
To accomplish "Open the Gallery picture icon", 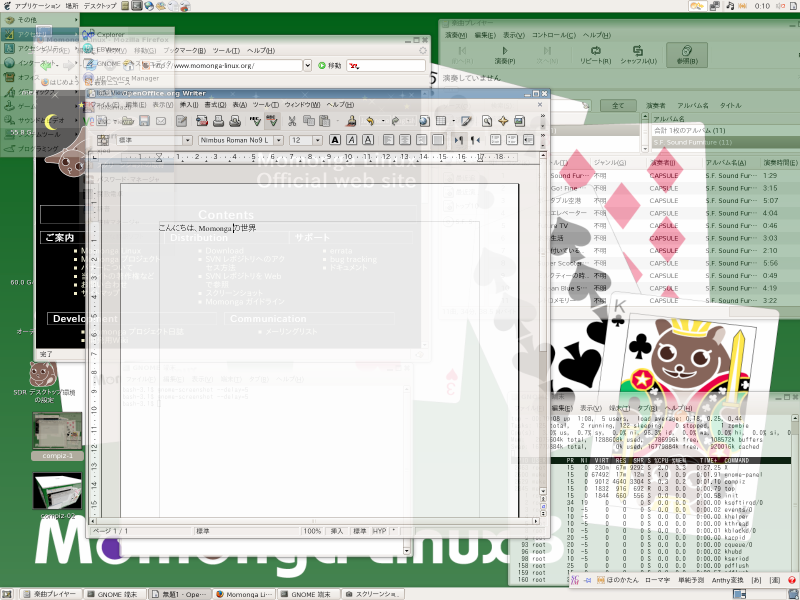I will (x=519, y=121).
